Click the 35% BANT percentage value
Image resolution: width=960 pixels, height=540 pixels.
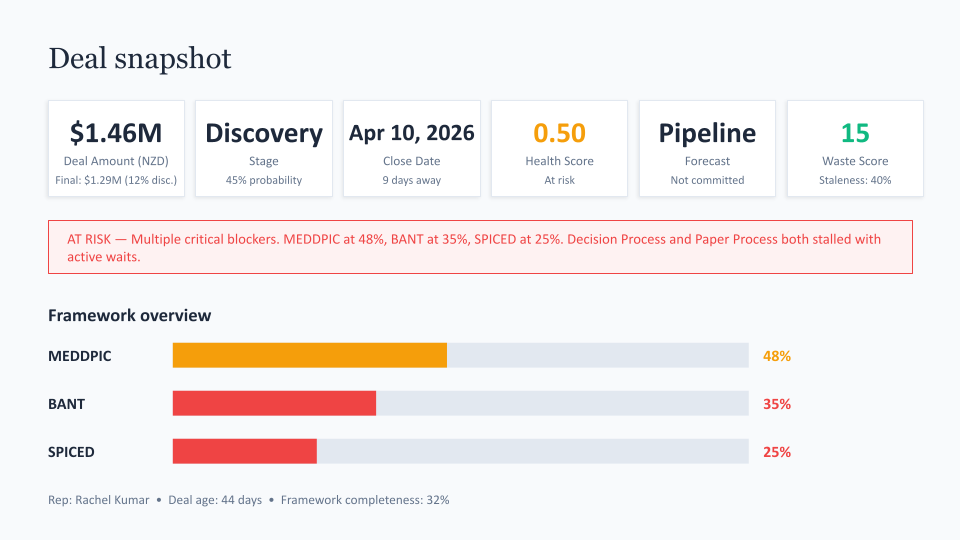[x=777, y=404]
